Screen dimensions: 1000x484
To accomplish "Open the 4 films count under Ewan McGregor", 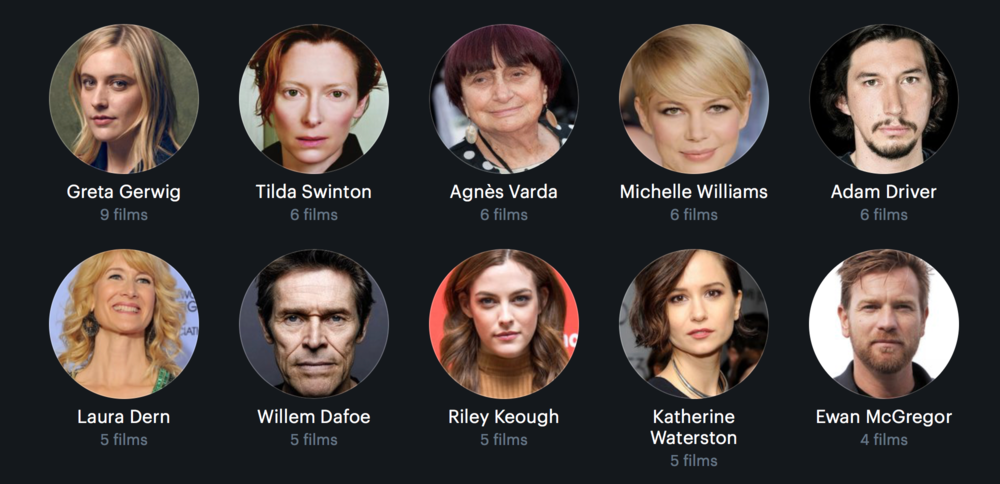I will tap(884, 439).
